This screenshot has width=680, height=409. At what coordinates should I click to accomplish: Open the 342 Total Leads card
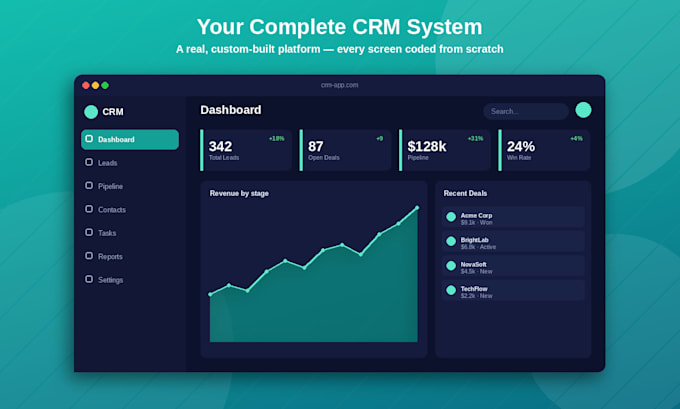[x=246, y=150]
